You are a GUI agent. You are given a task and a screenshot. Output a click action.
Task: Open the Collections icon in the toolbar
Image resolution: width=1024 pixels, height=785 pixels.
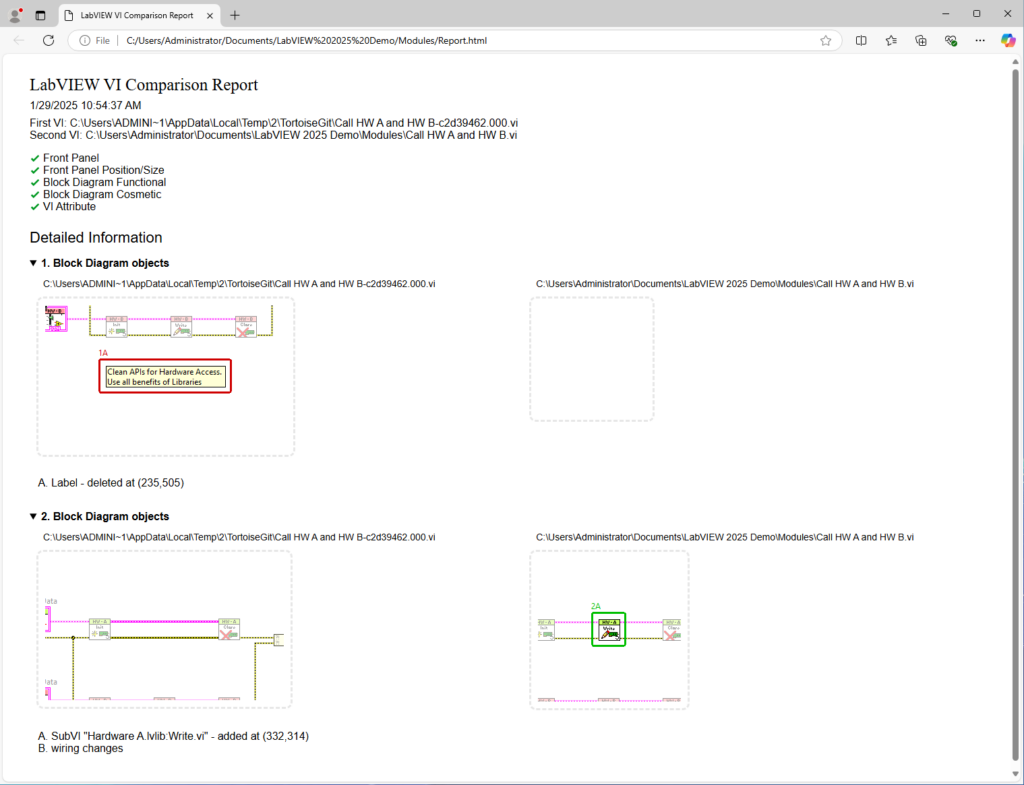point(920,41)
